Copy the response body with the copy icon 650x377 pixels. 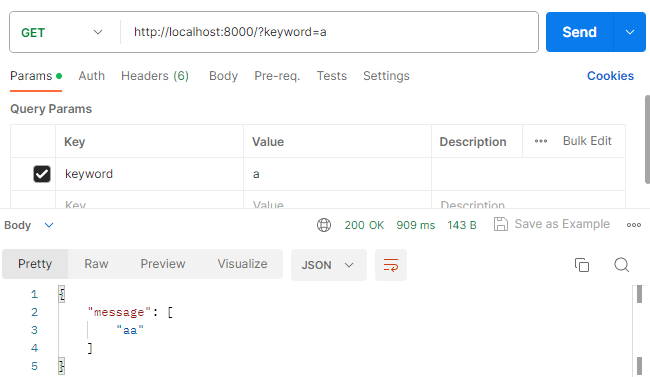point(582,265)
